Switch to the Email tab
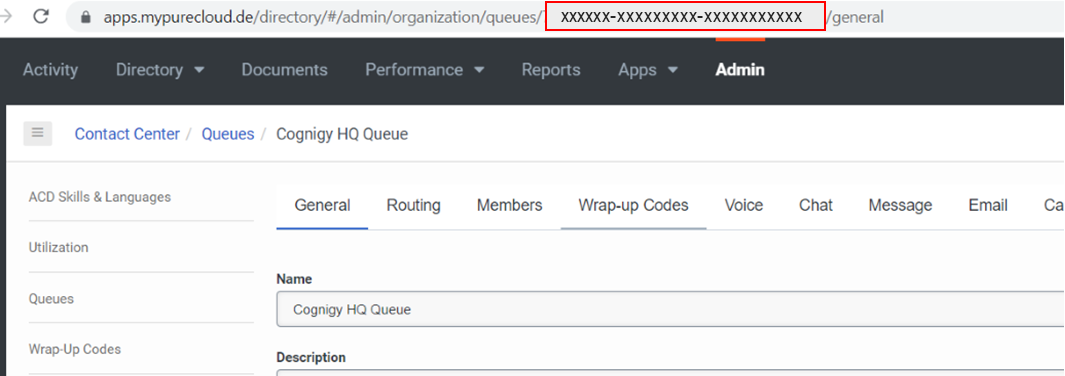 coord(988,205)
